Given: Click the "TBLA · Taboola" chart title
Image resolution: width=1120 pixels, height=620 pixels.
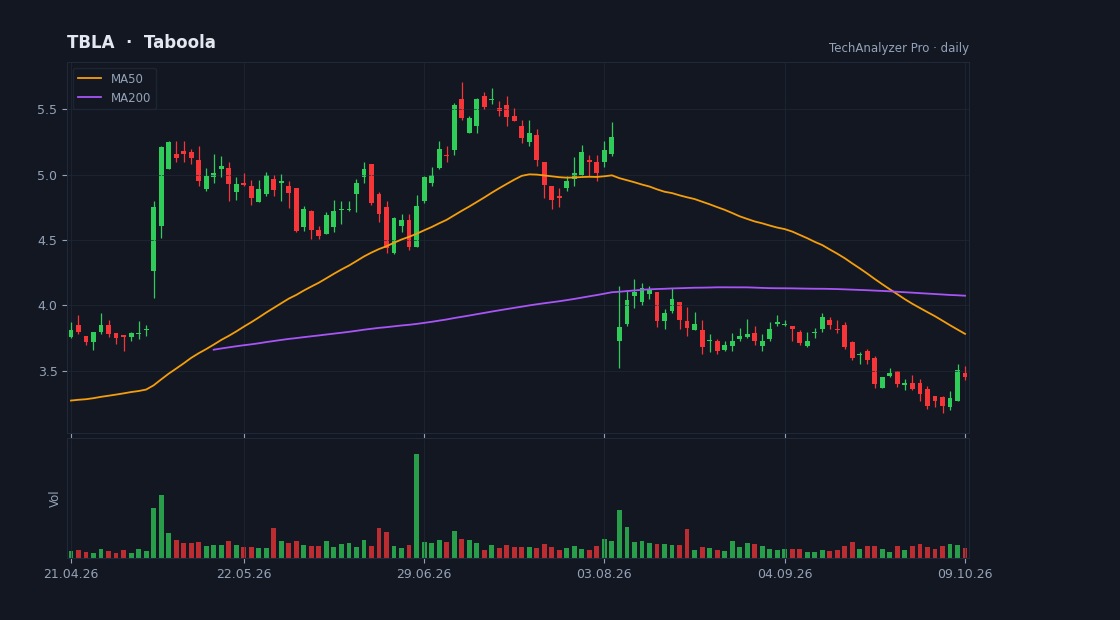Looking at the screenshot, I should (141, 42).
